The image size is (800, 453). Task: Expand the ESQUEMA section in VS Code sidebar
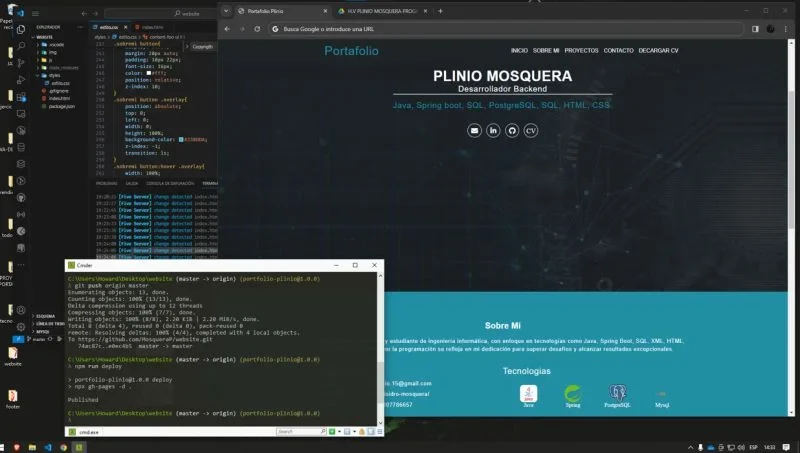tap(45, 316)
